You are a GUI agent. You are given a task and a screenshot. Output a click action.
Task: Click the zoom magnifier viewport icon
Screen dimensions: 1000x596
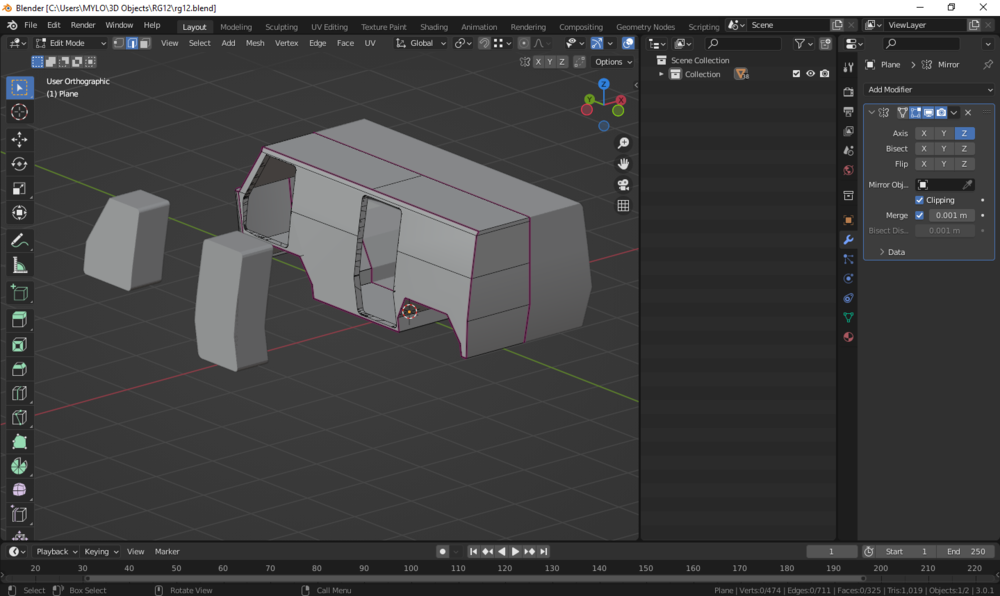point(623,143)
